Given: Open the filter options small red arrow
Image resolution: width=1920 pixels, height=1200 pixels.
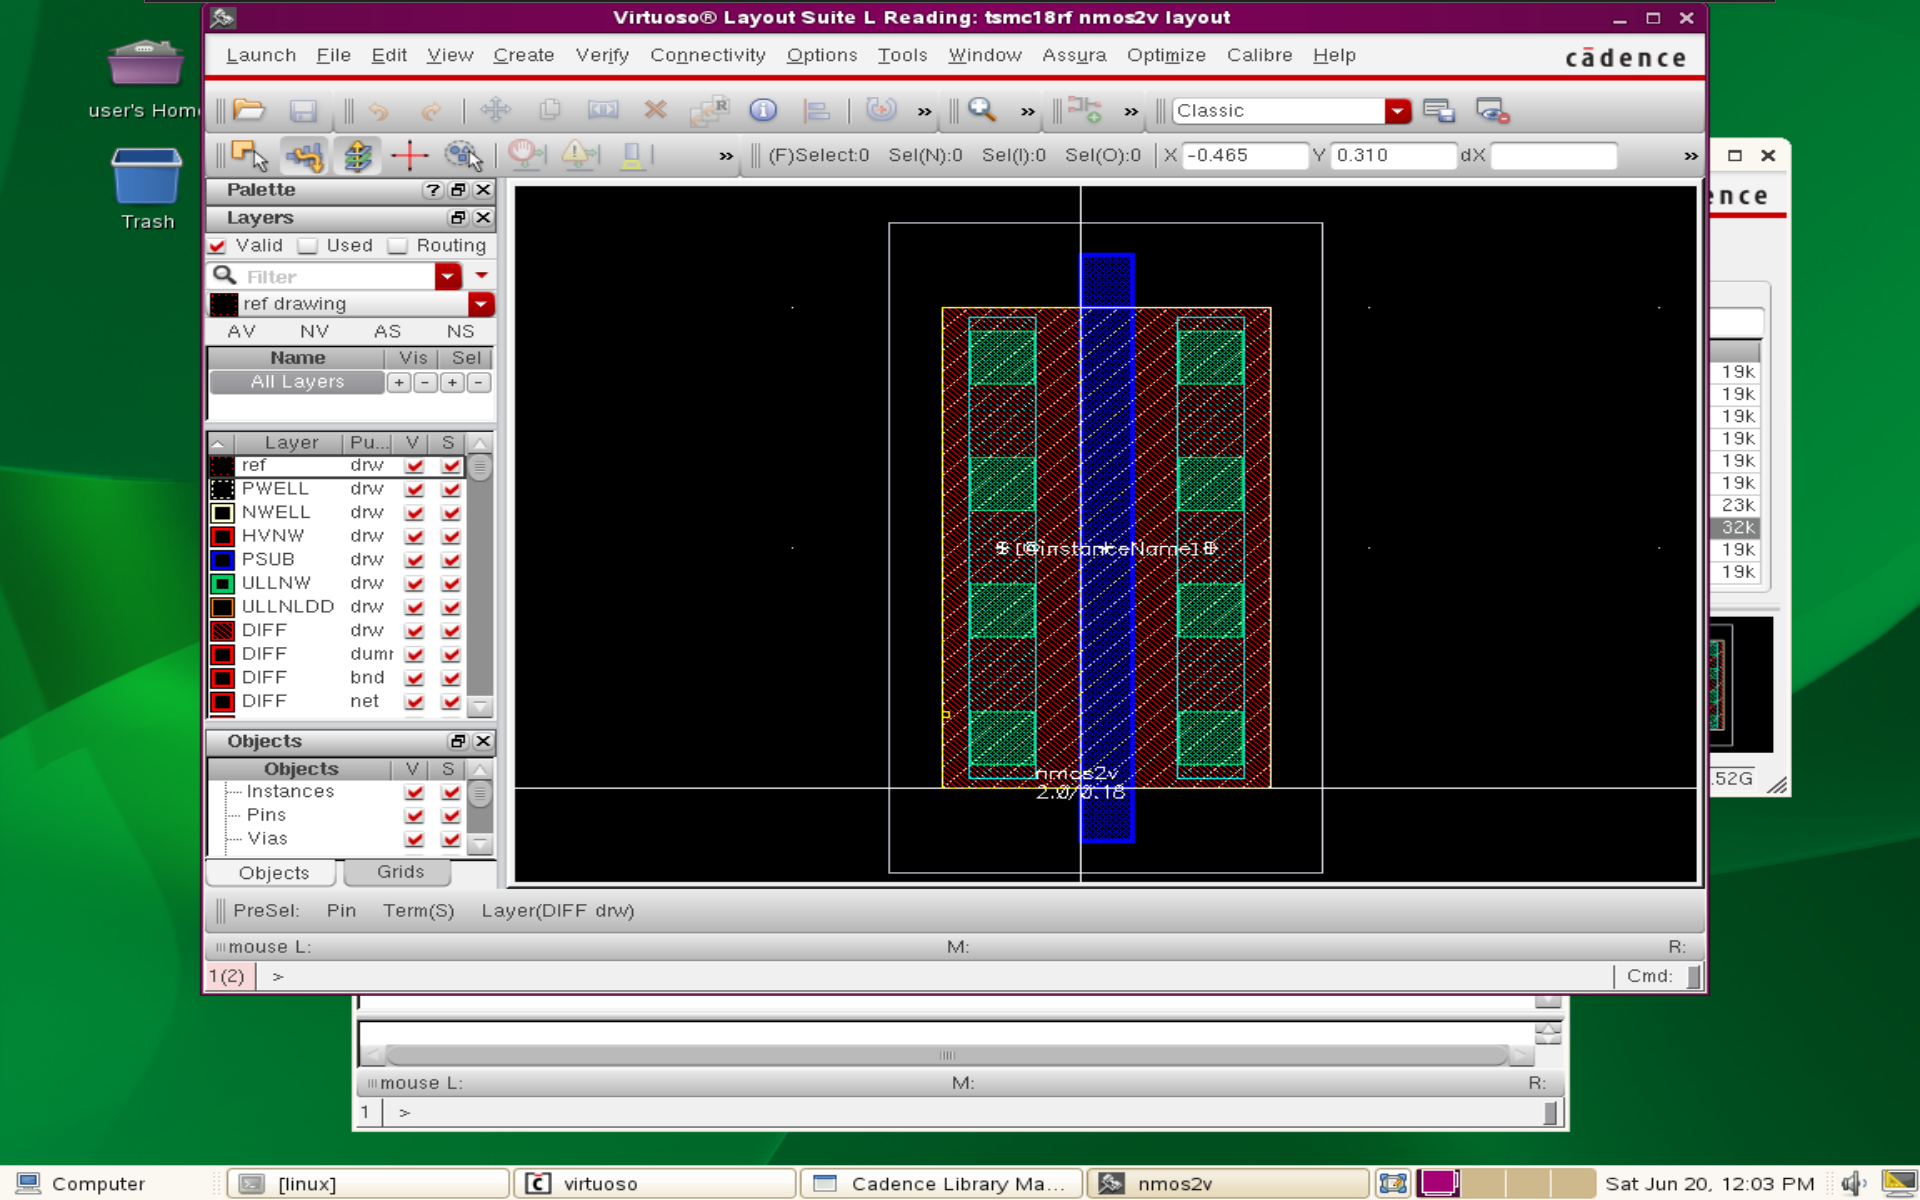Looking at the screenshot, I should pyautogui.click(x=481, y=275).
